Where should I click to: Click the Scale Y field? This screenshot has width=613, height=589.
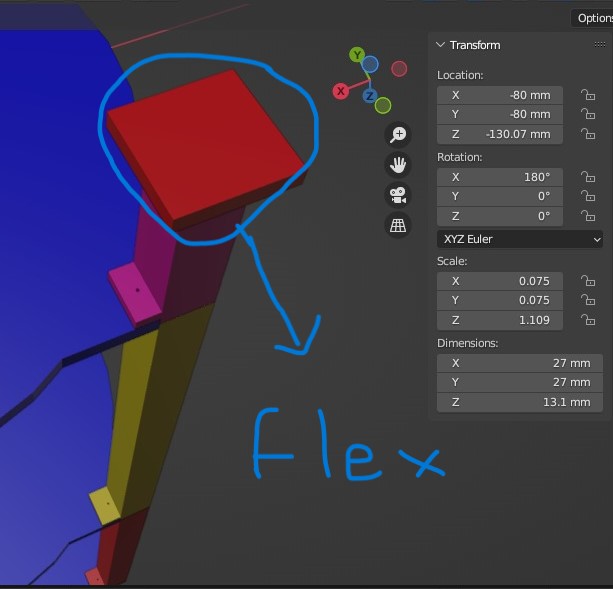click(x=500, y=300)
